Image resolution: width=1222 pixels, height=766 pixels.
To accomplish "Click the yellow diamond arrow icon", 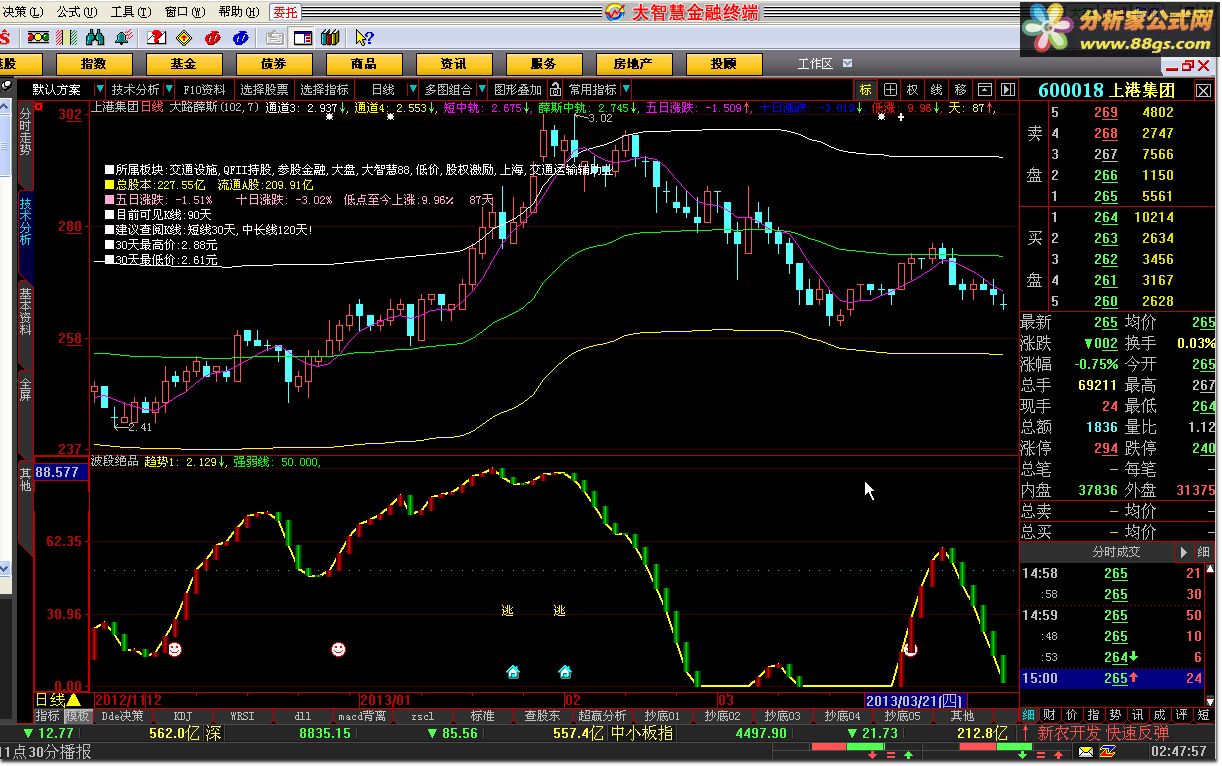I will [x=184, y=38].
